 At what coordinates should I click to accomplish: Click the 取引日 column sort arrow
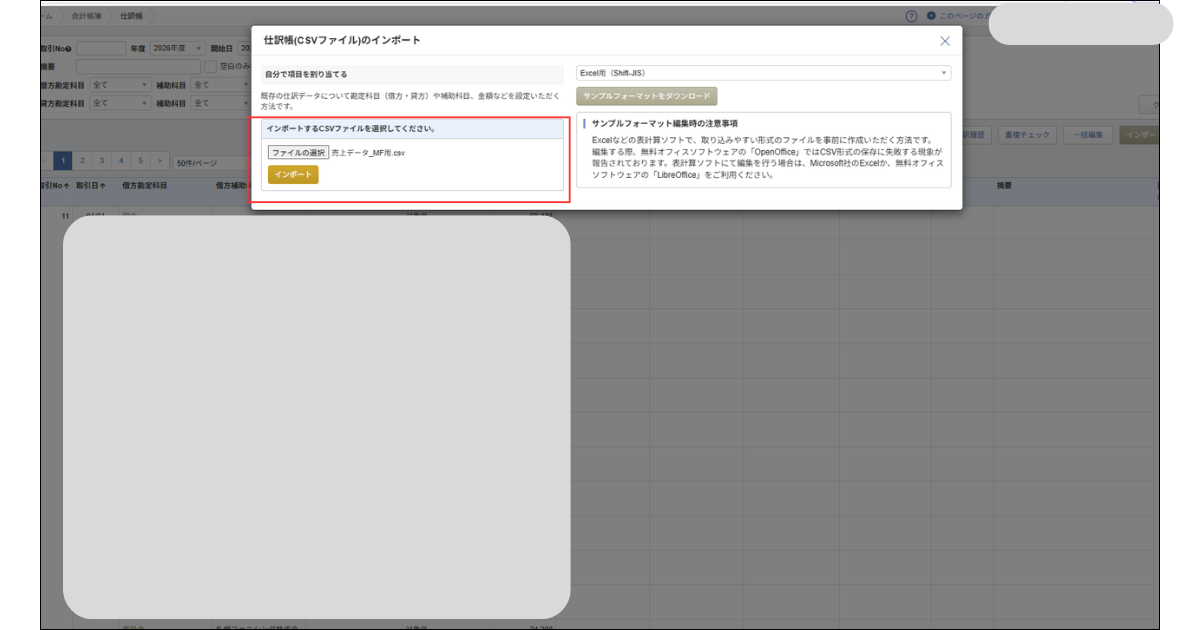pos(103,186)
